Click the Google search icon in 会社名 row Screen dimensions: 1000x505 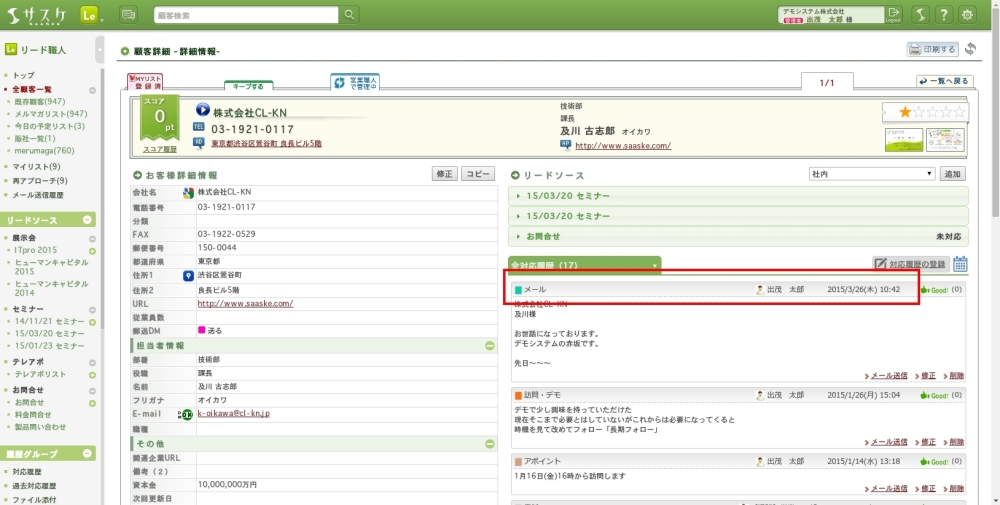pos(187,192)
